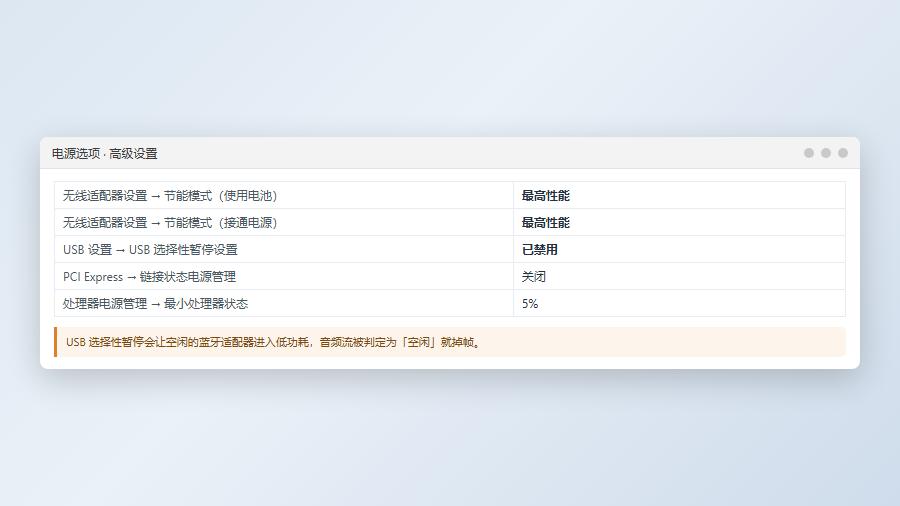This screenshot has width=900, height=506.
Task: Click the middle gray window control dot
Action: (826, 153)
